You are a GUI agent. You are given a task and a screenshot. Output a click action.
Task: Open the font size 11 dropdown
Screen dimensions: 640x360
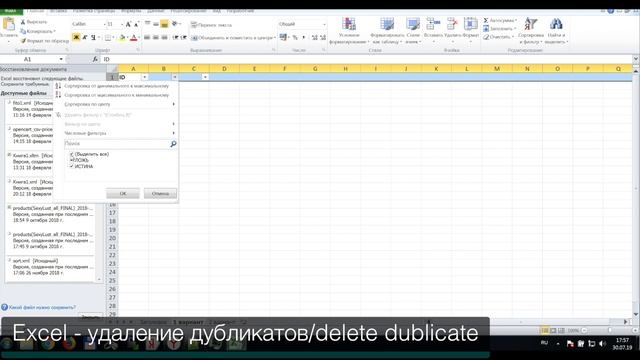point(122,24)
